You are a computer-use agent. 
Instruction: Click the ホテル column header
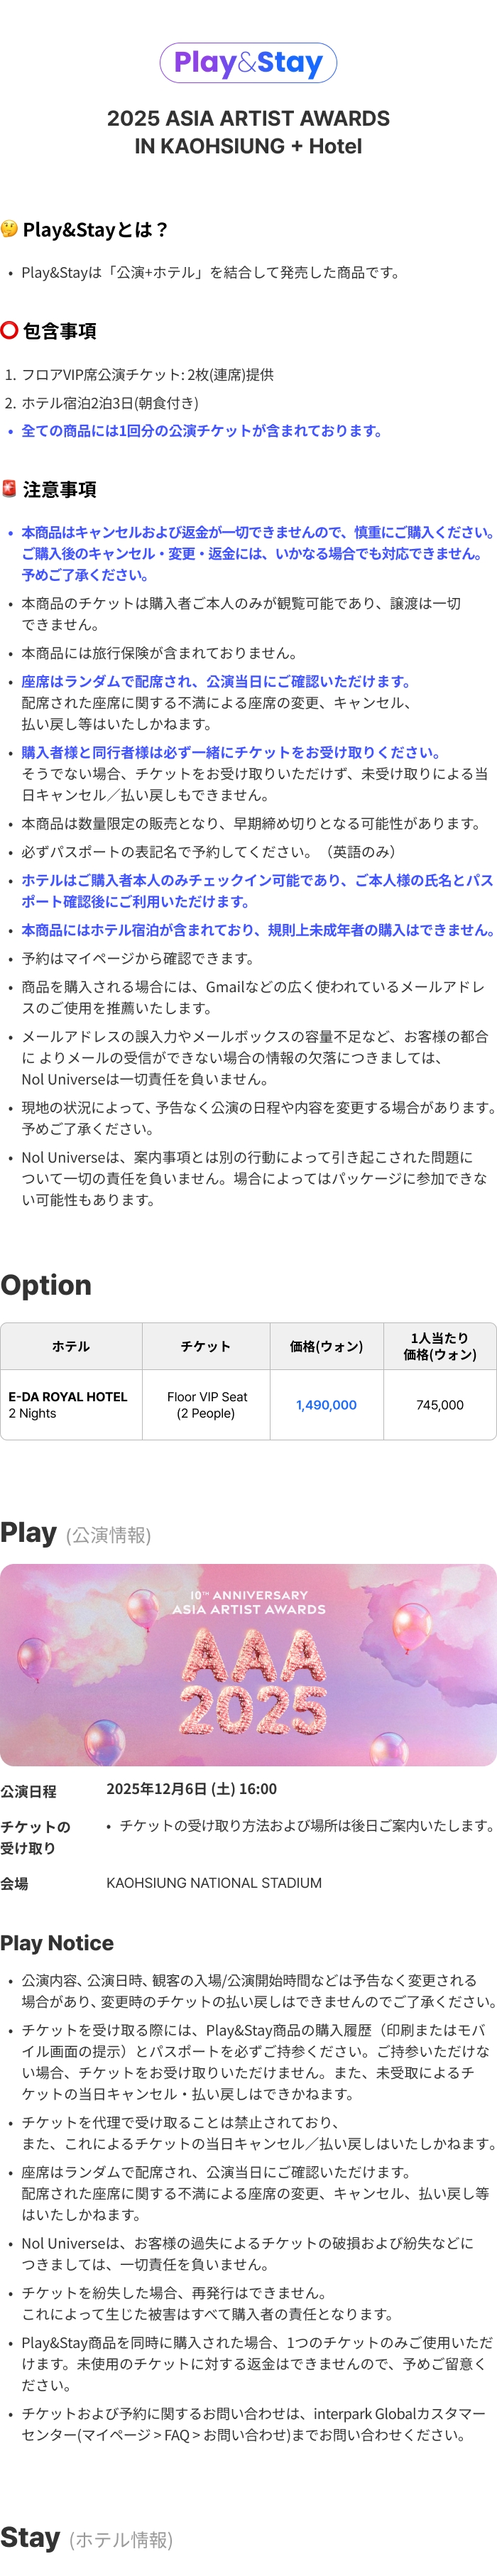tap(71, 1346)
